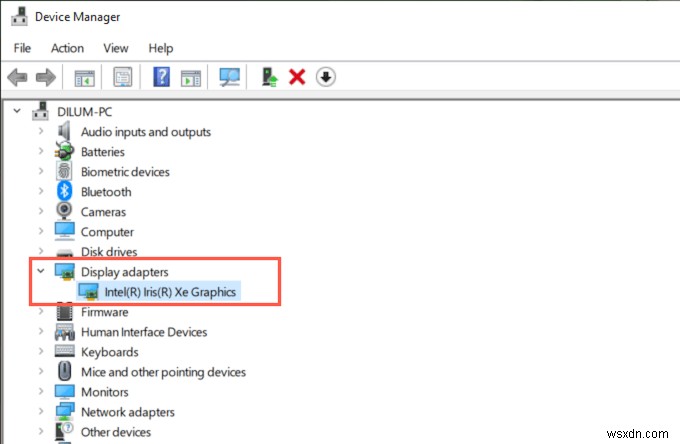Scan for hardware changes icon
680x444 pixels.
[x=229, y=77]
